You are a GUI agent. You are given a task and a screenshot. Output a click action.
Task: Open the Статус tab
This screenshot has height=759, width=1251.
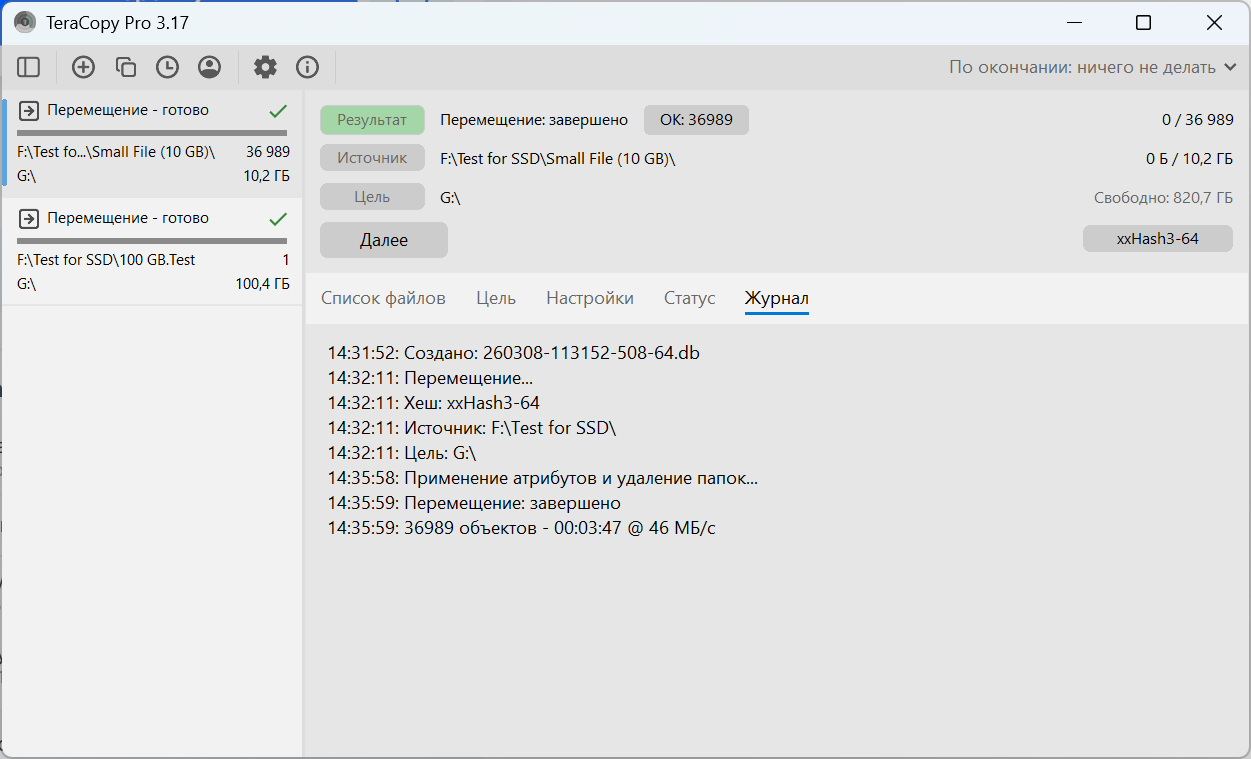(x=690, y=298)
